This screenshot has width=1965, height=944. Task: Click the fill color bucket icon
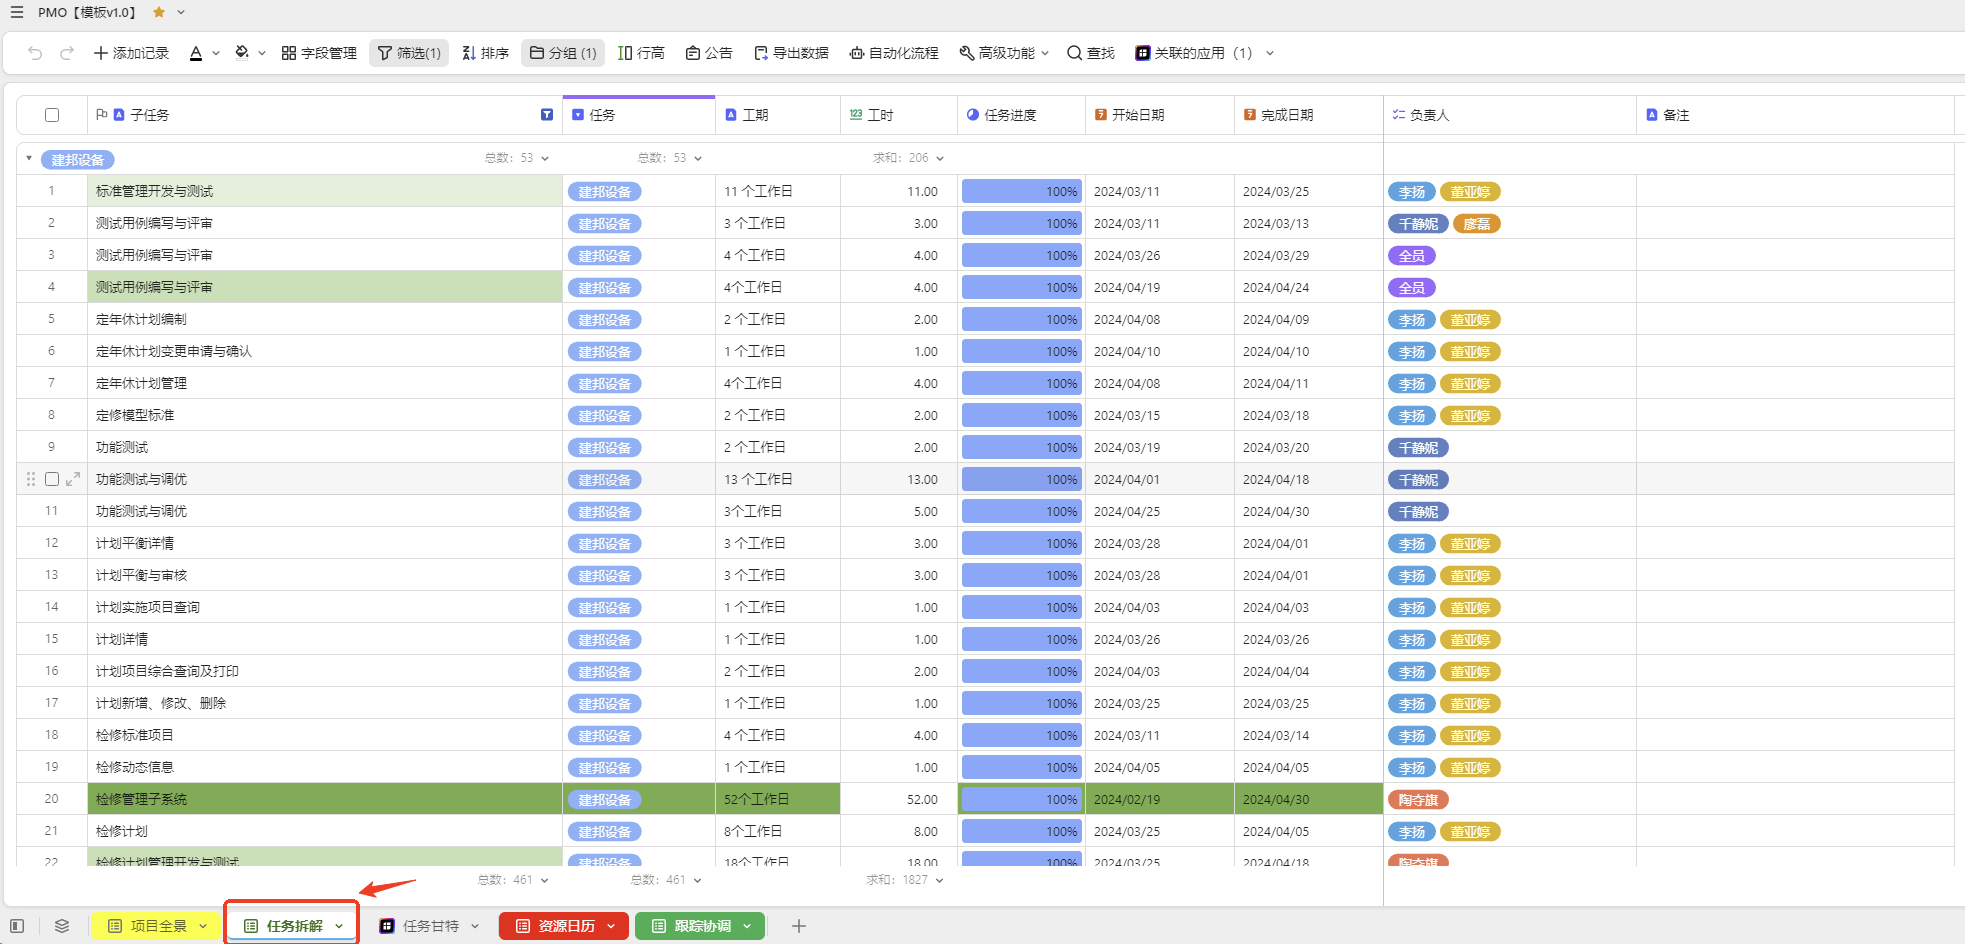[242, 53]
